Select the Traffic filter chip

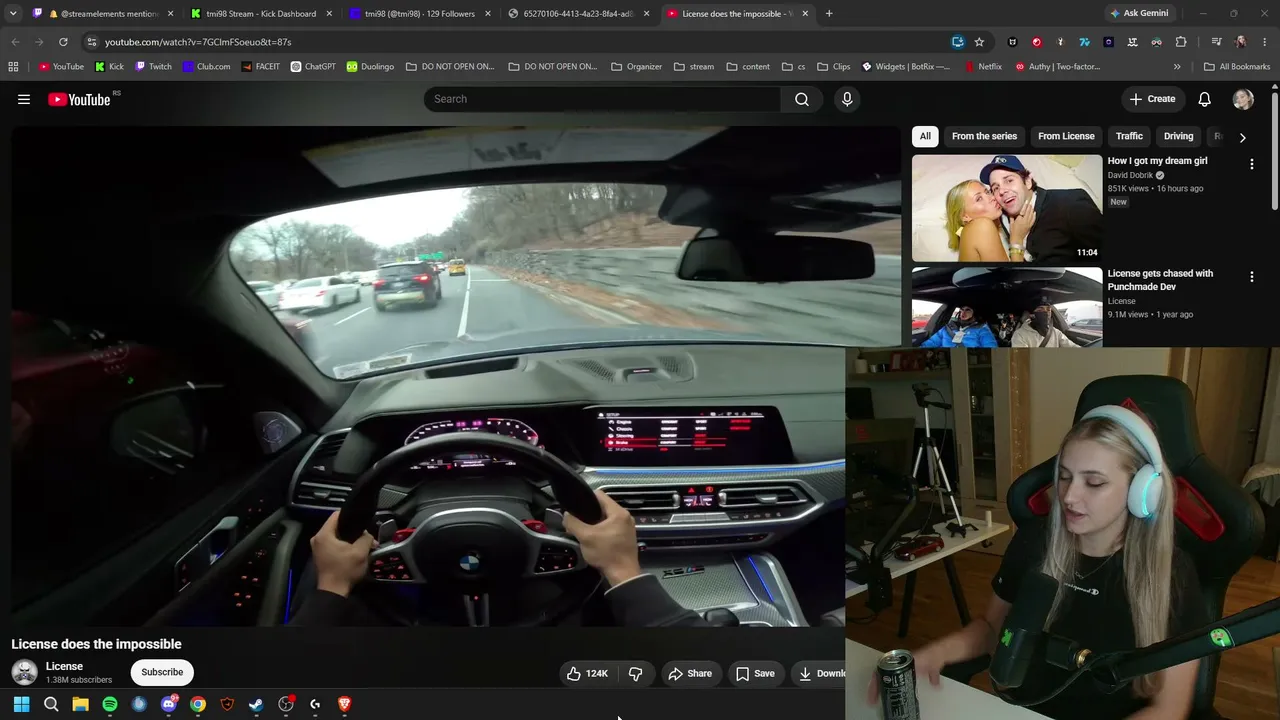1129,136
